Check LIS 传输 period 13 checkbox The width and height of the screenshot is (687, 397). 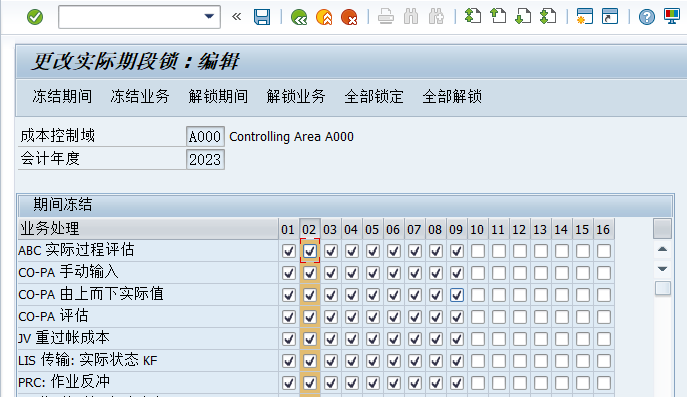pyautogui.click(x=541, y=361)
